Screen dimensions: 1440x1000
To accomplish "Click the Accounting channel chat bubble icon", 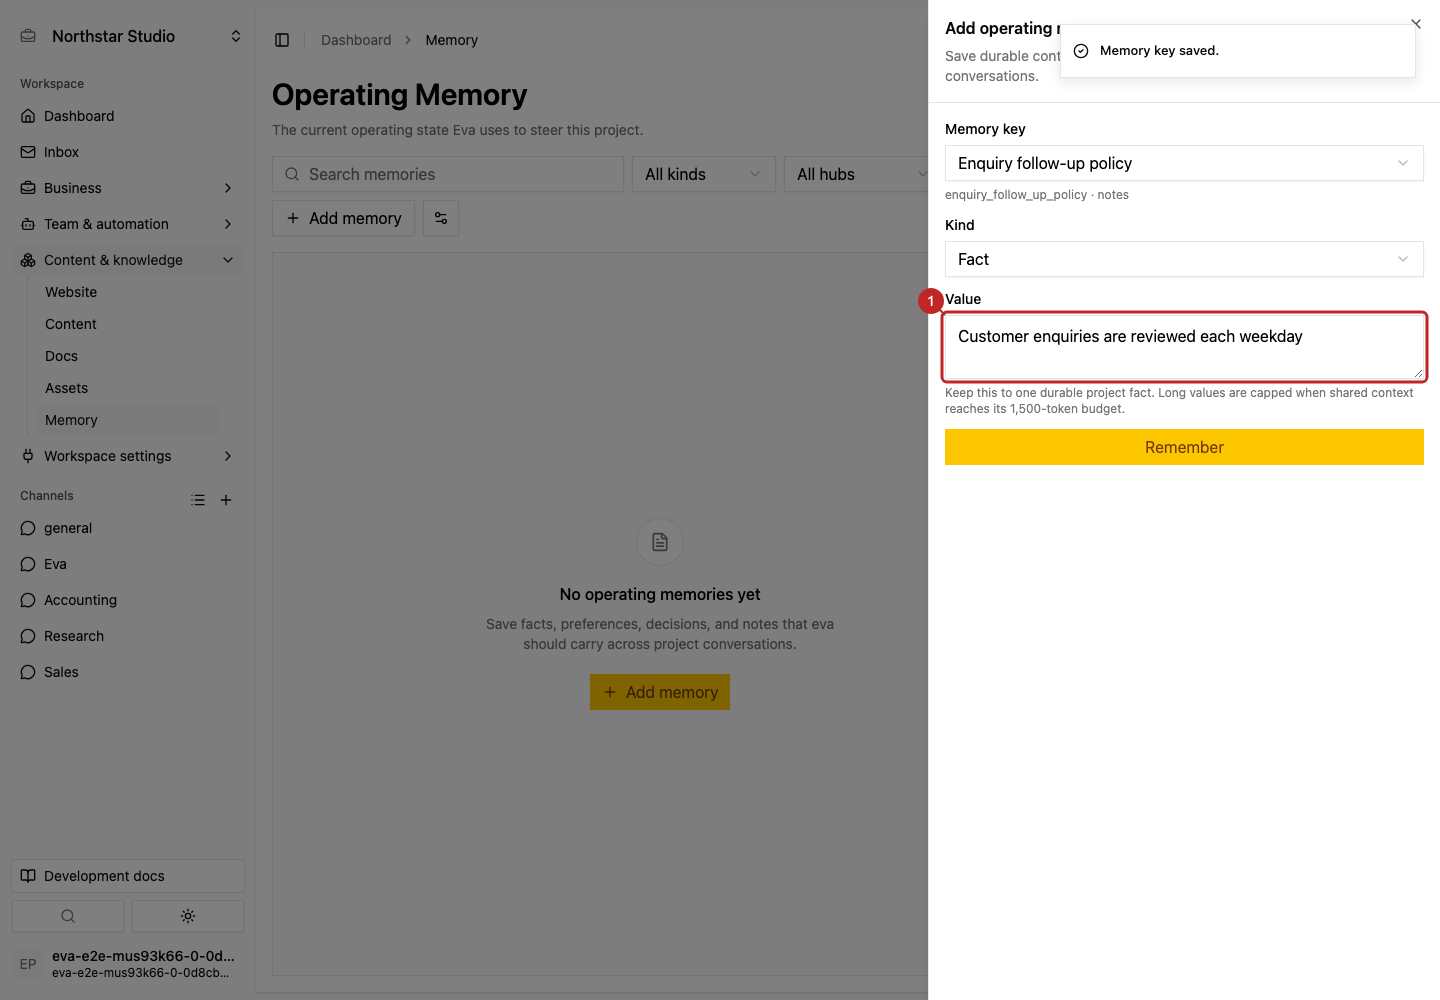I will 28,600.
